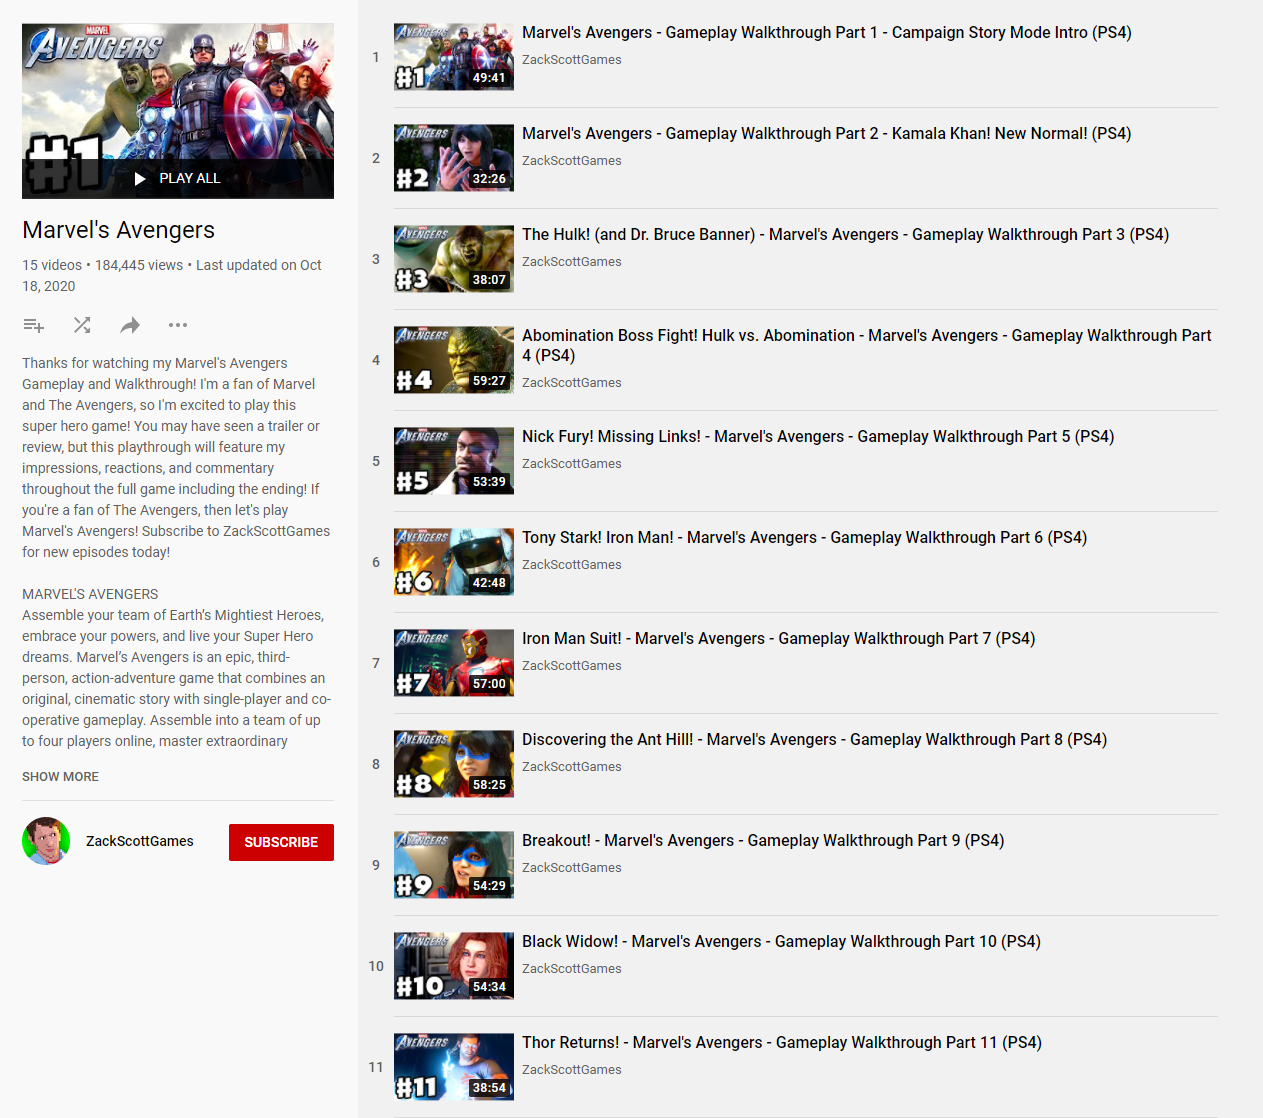Viewport: 1263px width, 1118px height.
Task: Open the Hulk Part 3 video thumbnail
Action: pyautogui.click(x=454, y=259)
